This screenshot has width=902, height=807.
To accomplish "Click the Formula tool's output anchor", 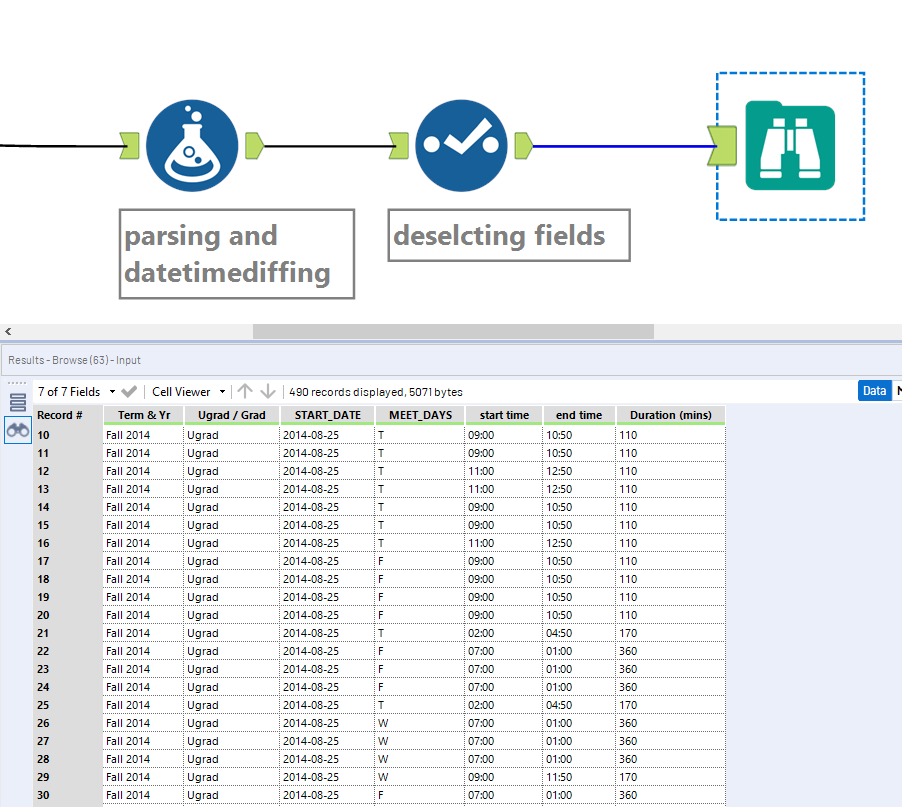I will coord(254,146).
